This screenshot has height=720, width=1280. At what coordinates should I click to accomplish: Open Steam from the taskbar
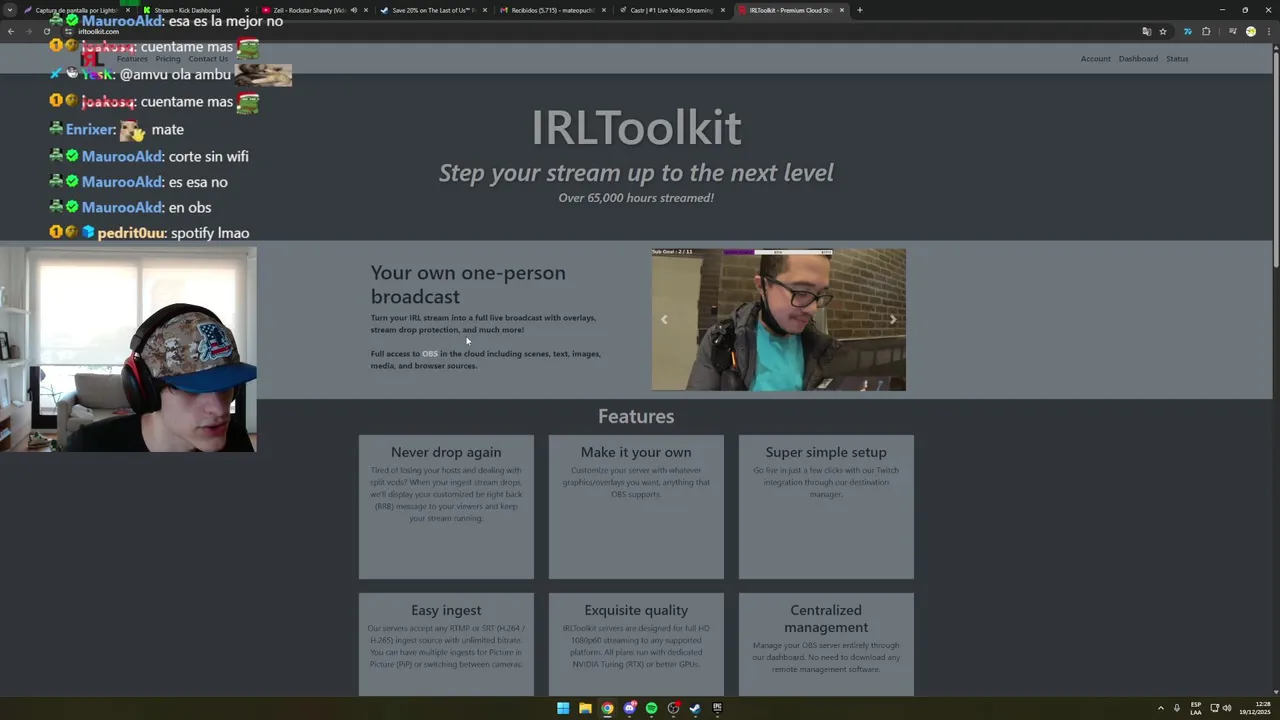coord(695,708)
